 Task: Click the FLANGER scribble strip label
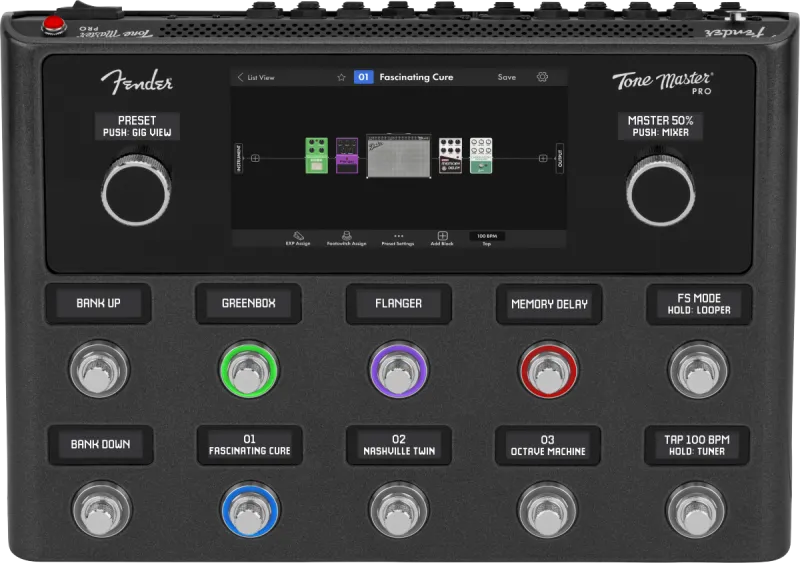coord(398,304)
